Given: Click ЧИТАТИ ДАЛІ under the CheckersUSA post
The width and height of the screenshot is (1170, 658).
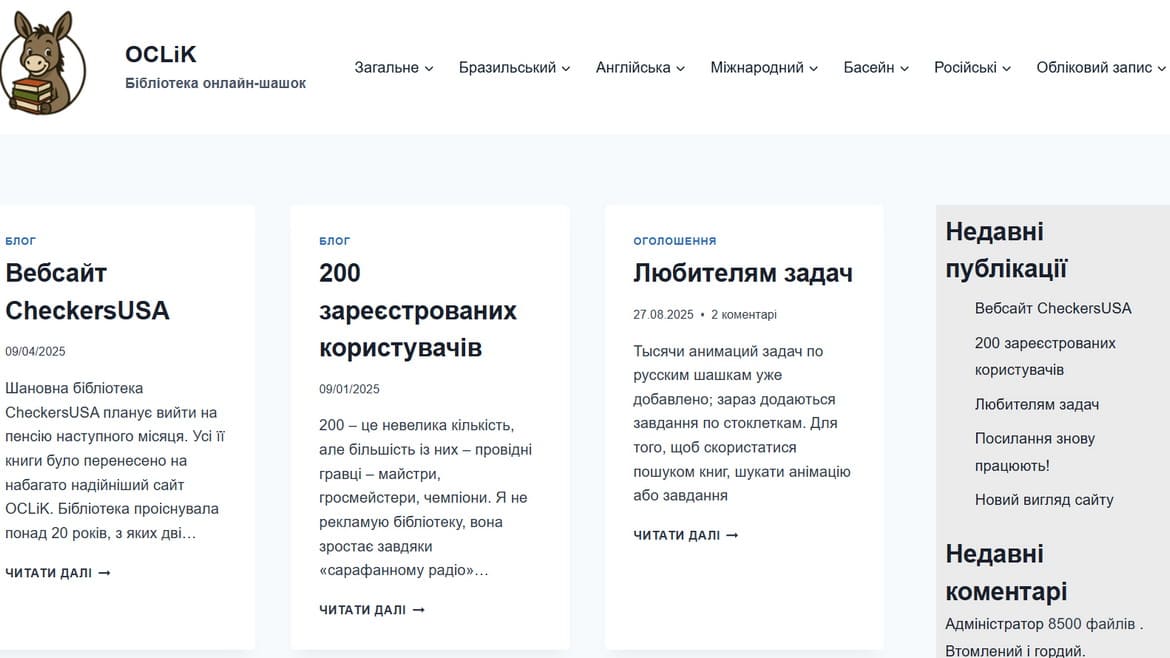Looking at the screenshot, I should tap(56, 572).
